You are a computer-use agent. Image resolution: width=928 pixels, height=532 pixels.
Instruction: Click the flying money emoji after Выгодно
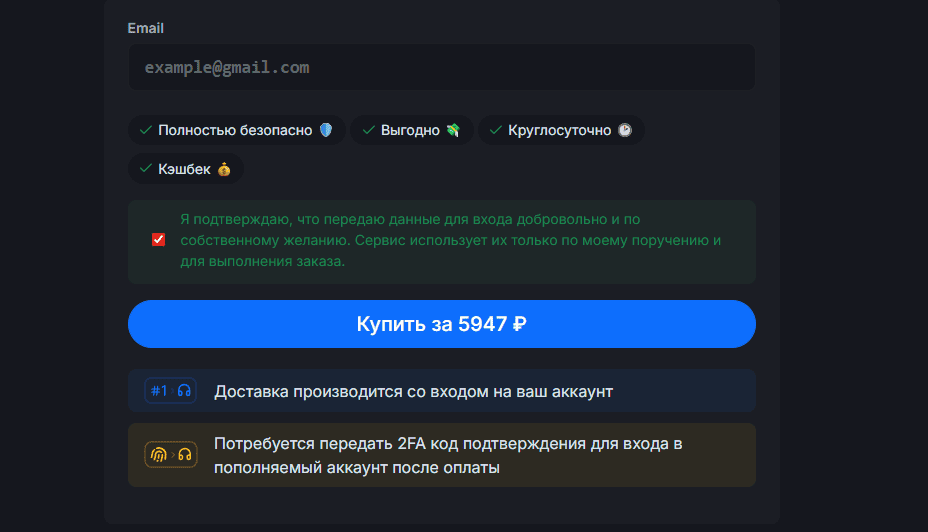click(453, 130)
